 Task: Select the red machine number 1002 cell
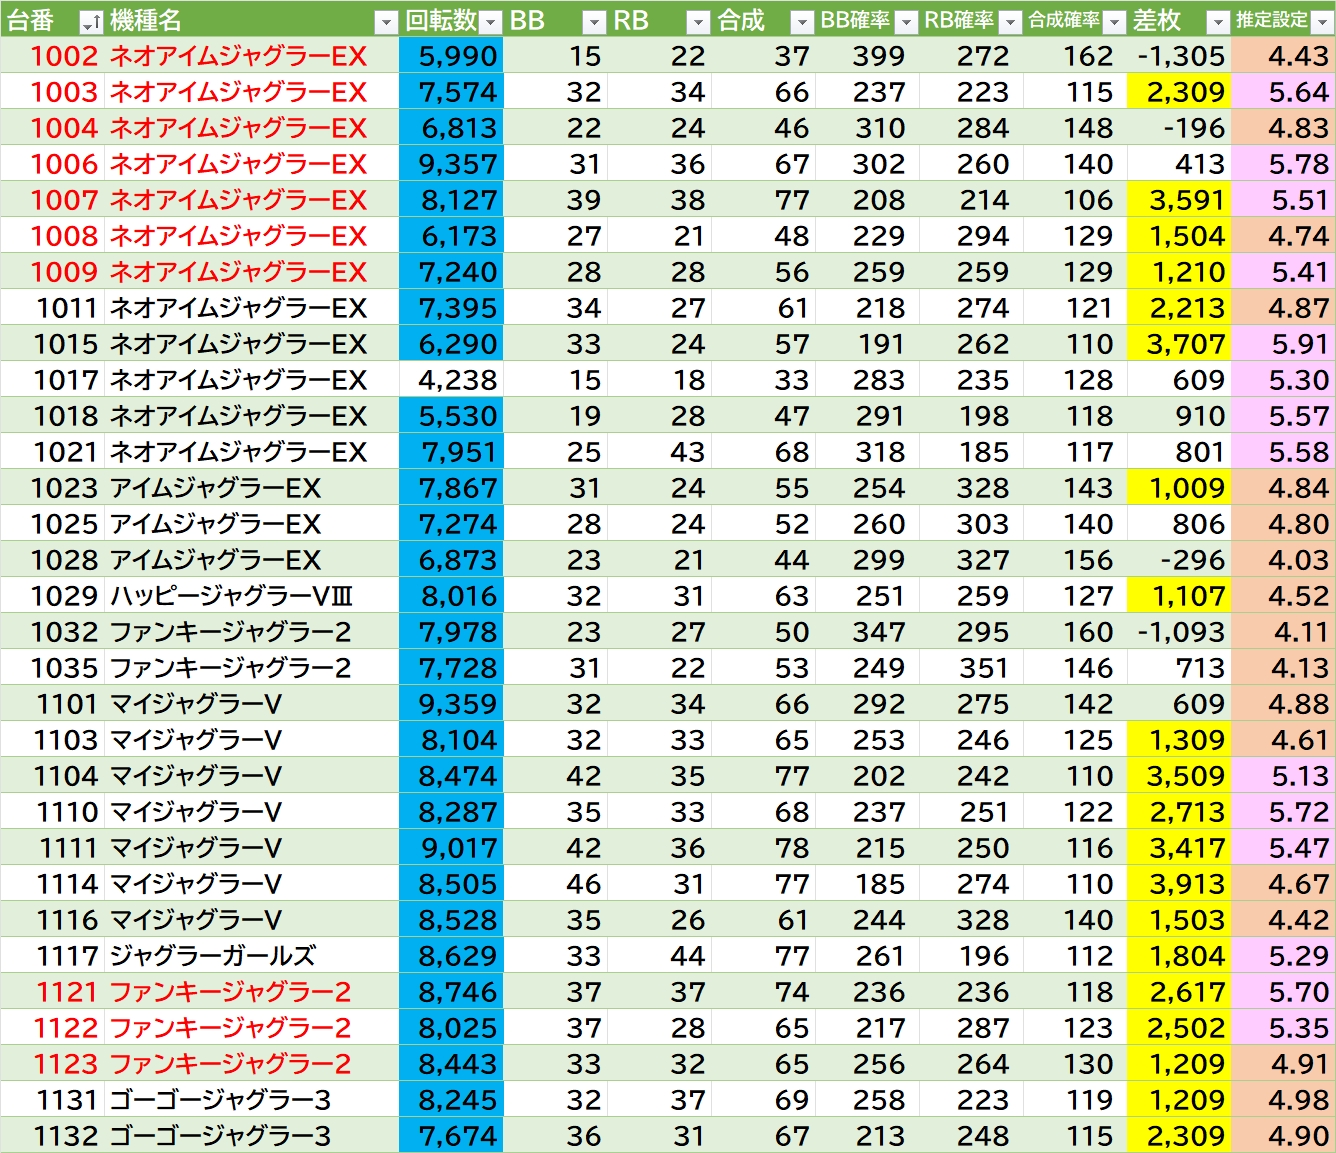click(65, 56)
